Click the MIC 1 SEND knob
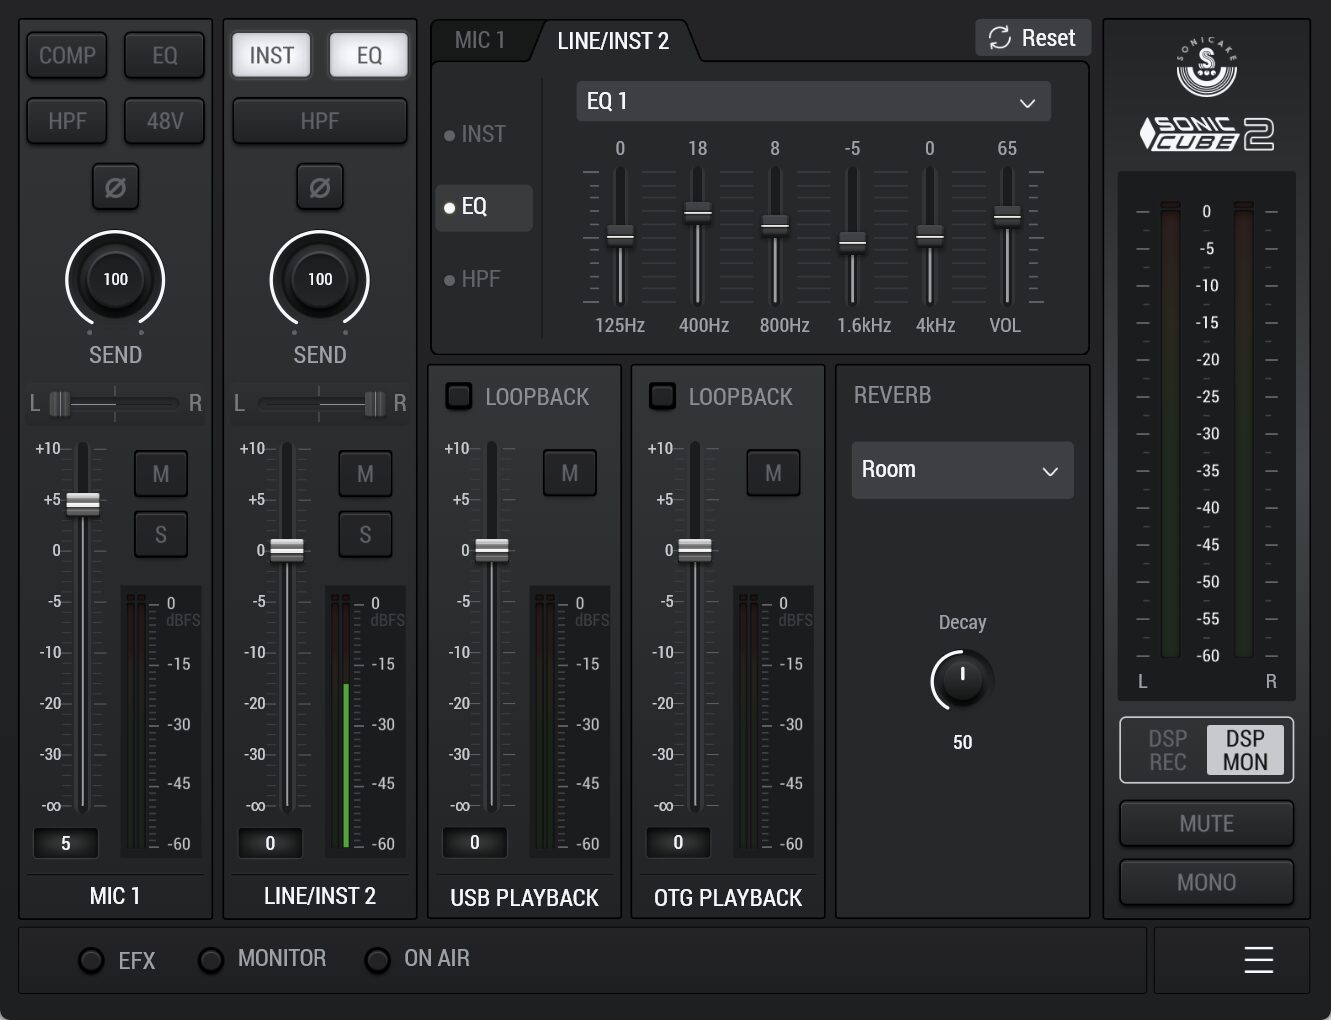Screen dimensions: 1331x1020 115,280
